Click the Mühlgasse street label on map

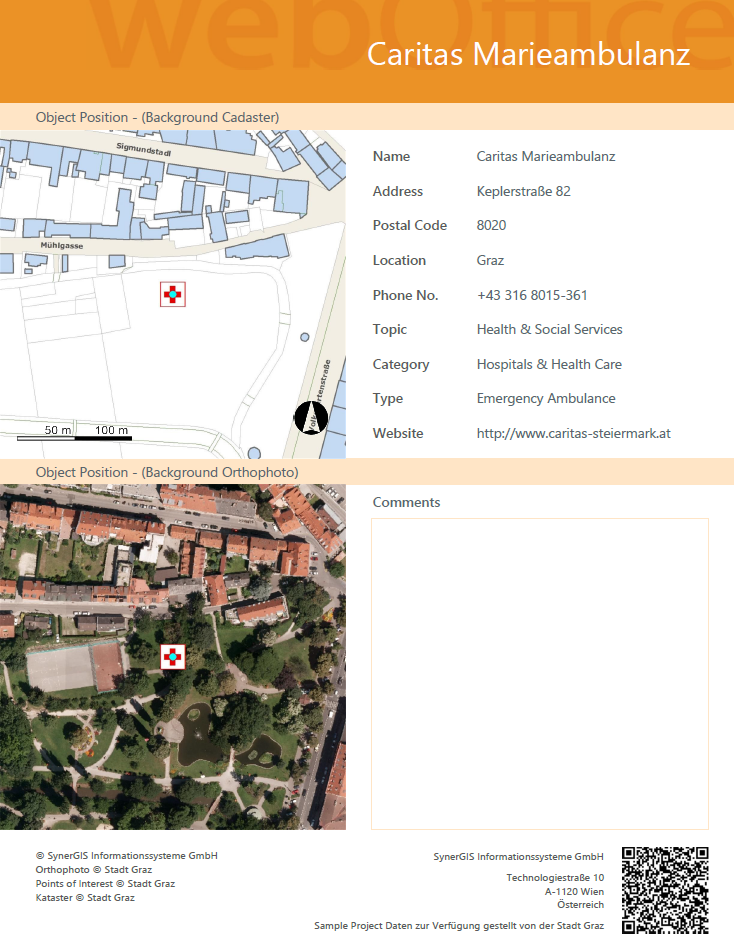62,245
